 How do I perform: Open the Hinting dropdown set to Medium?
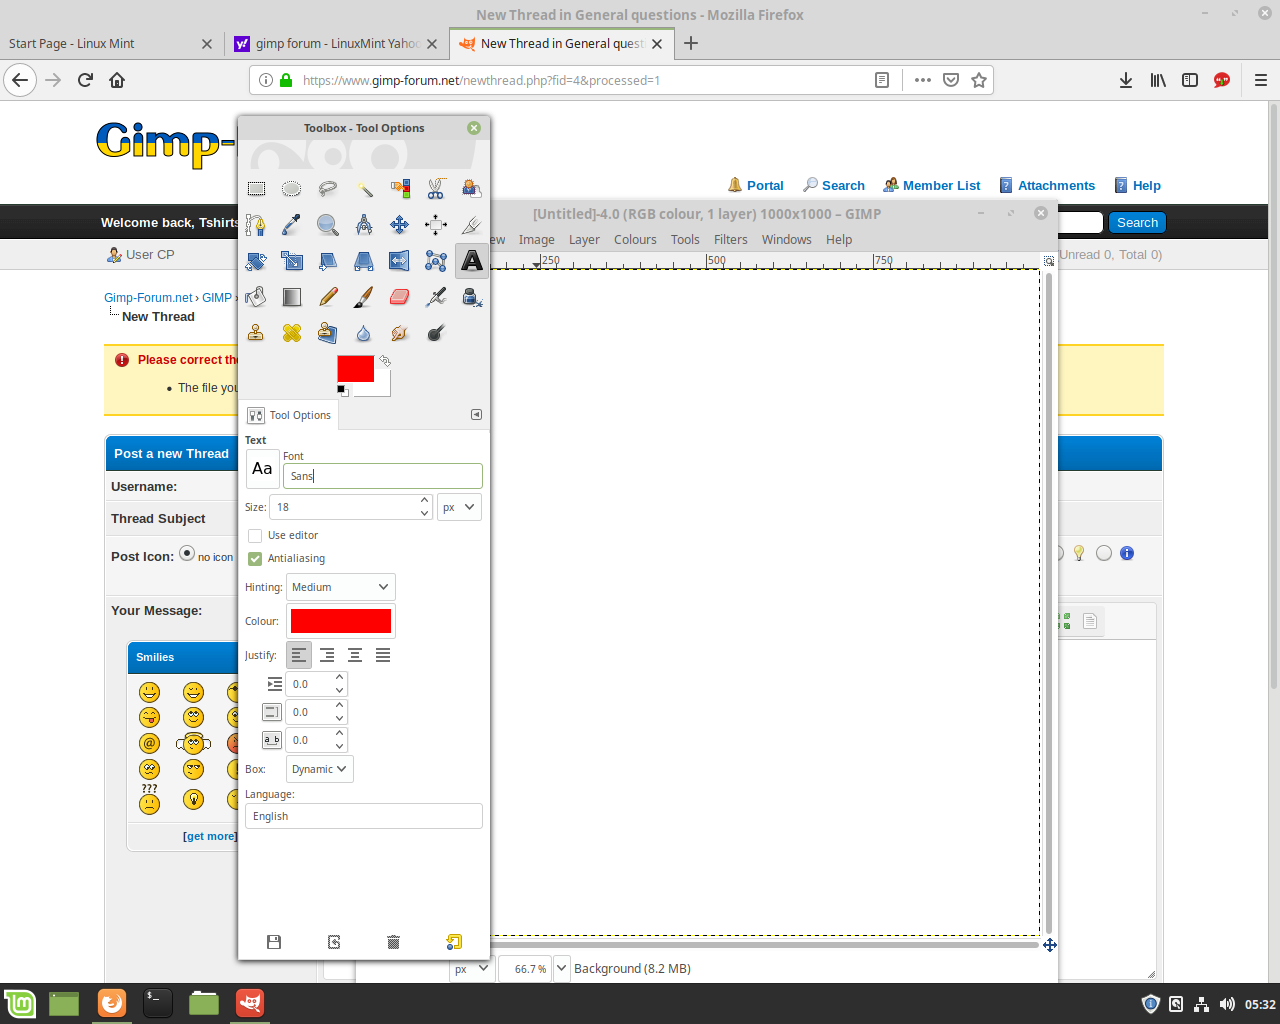pyautogui.click(x=340, y=587)
